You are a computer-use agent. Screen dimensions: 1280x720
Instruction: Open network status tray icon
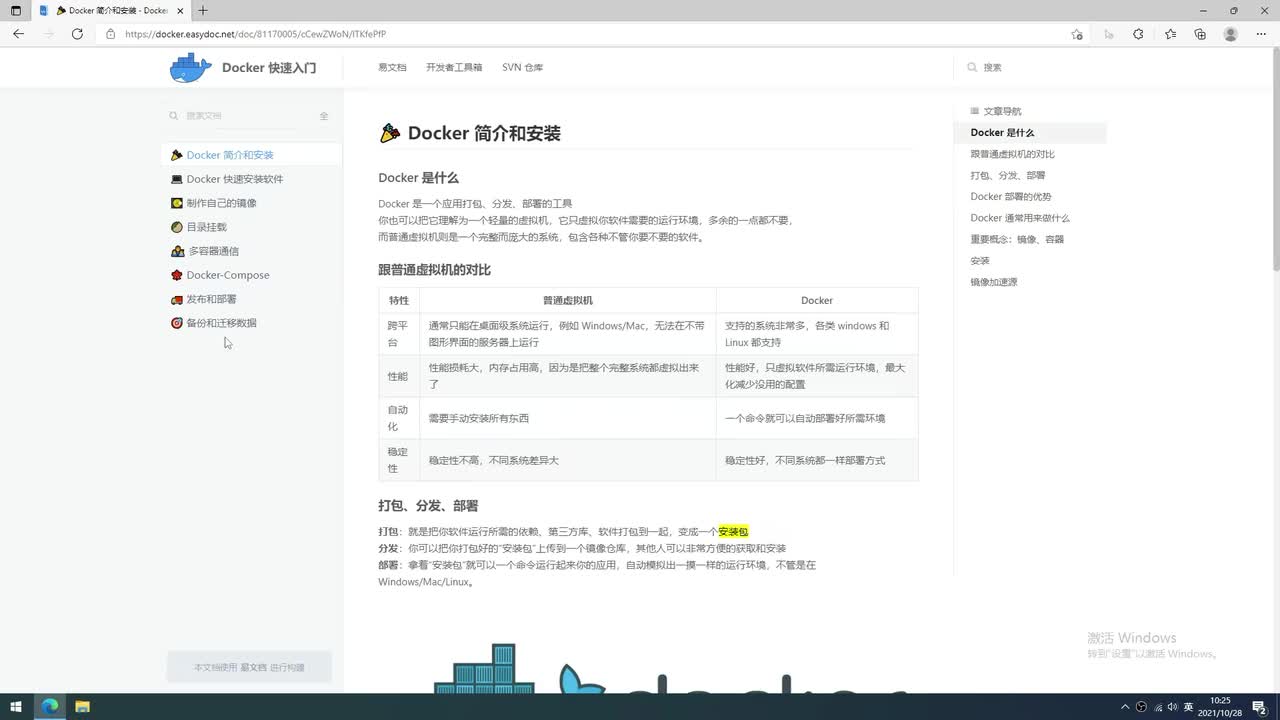tap(1157, 707)
